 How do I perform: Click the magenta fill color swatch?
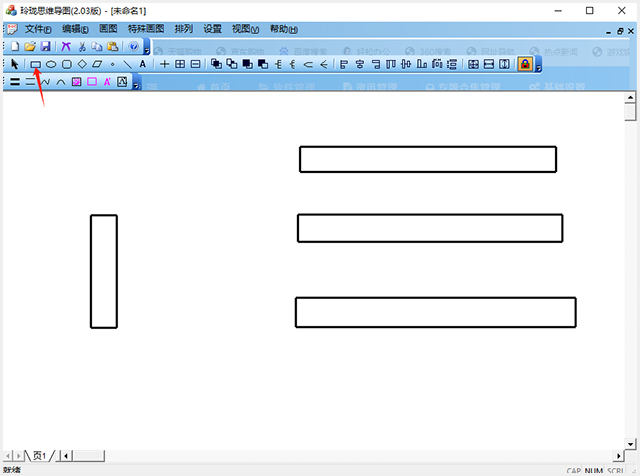[77, 82]
